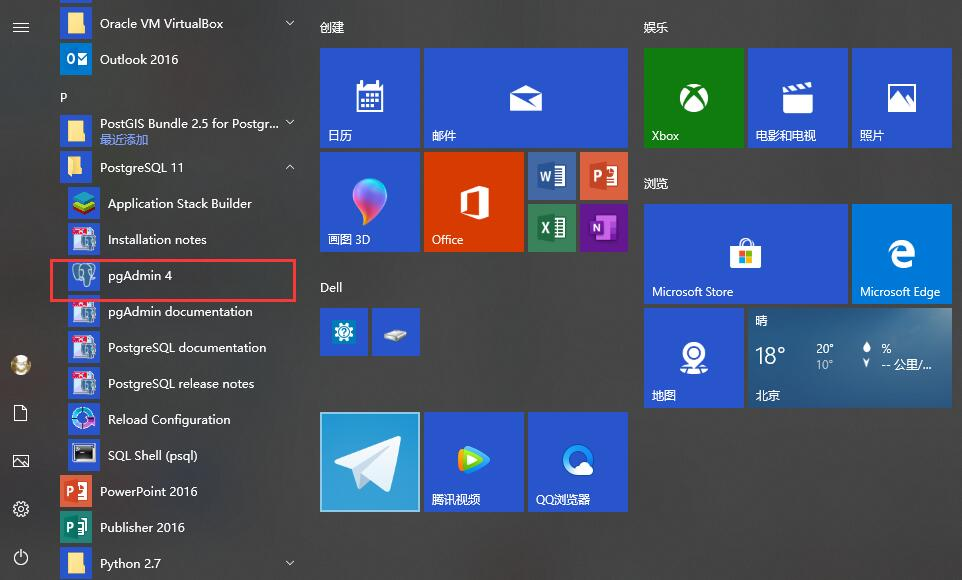This screenshot has width=962, height=580.
Task: Open the Dell drive tile
Action: [396, 332]
